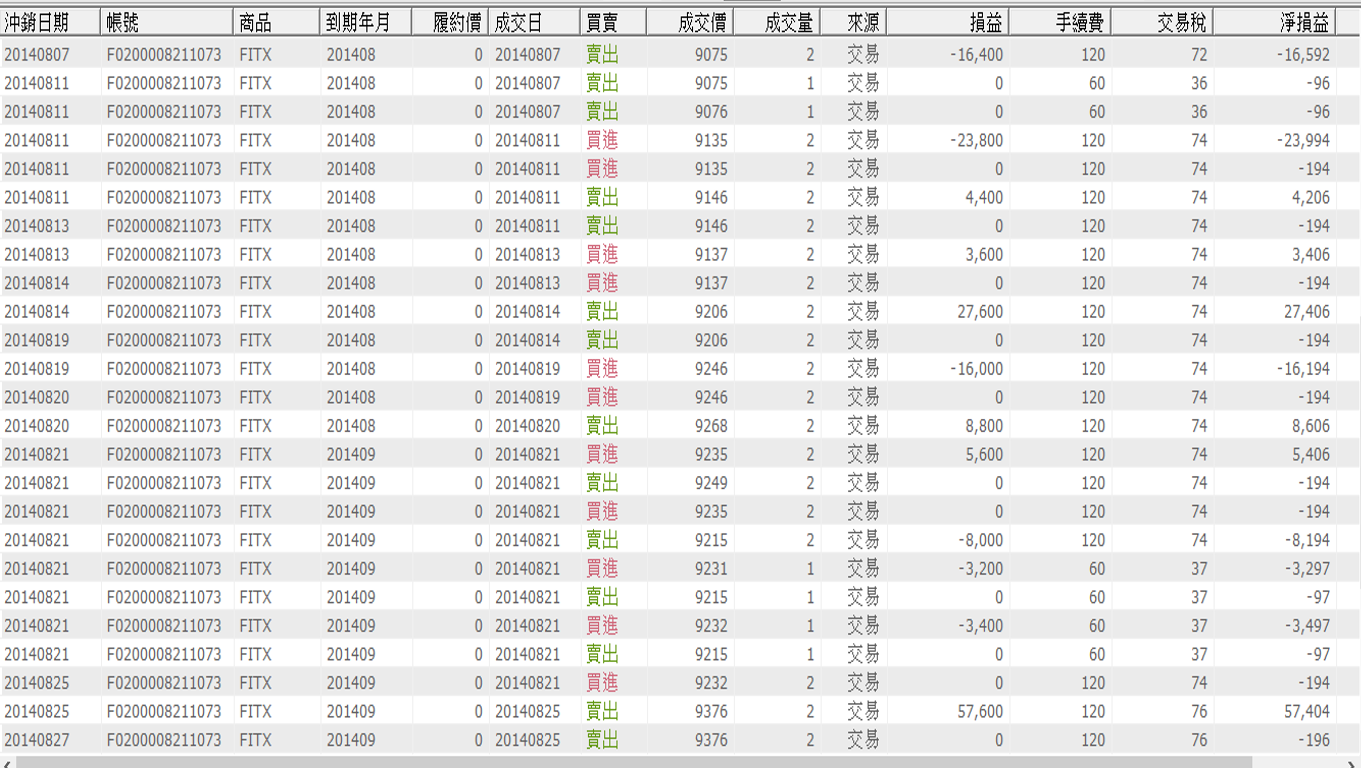This screenshot has width=1361, height=768.
Task: Click the 損益 value -23,800
Action: [x=976, y=141]
